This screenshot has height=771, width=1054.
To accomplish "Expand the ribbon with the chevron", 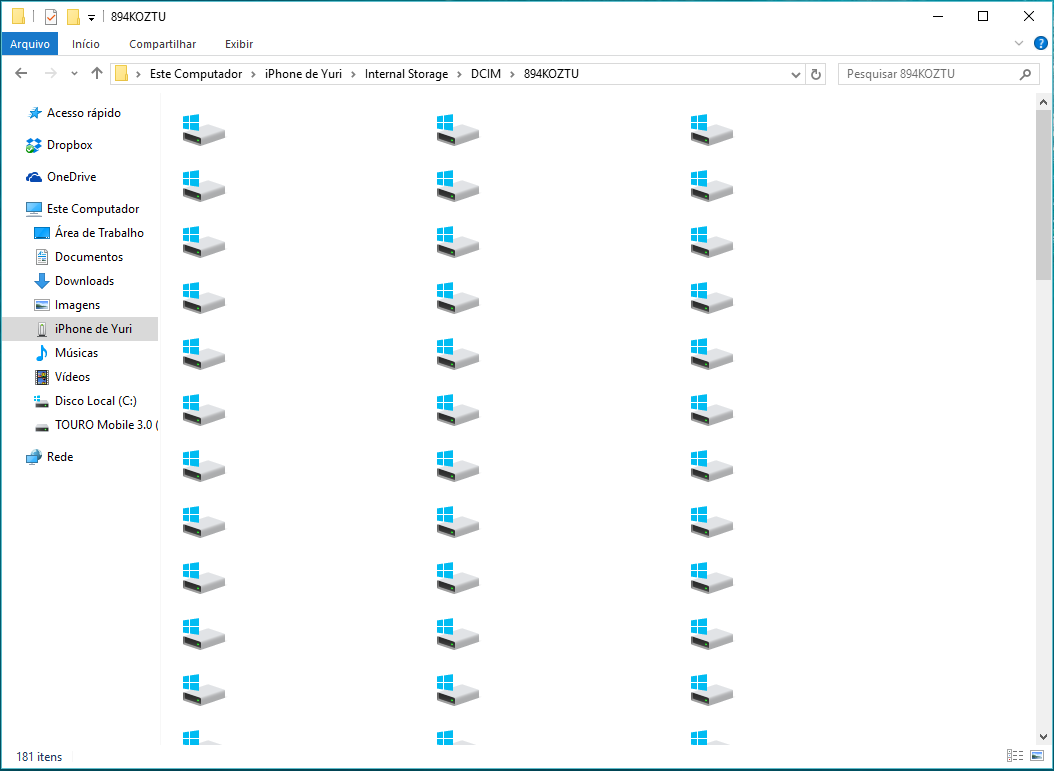I will point(1018,43).
